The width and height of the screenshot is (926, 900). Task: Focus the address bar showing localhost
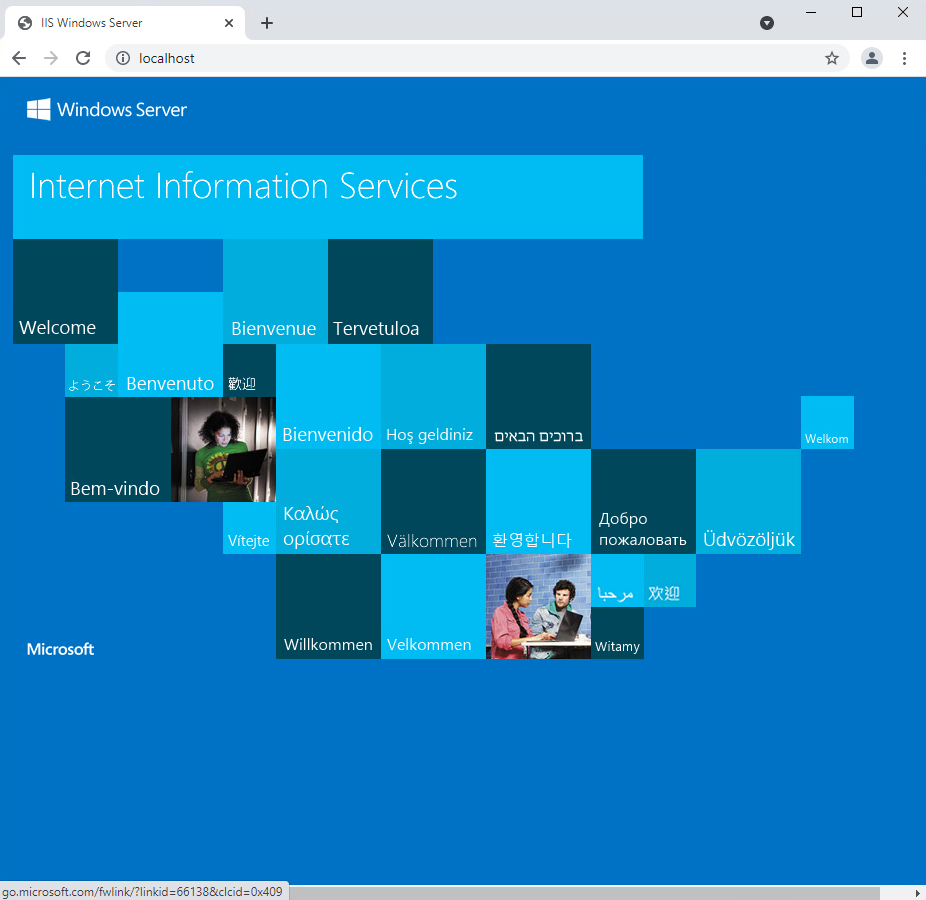pos(477,58)
